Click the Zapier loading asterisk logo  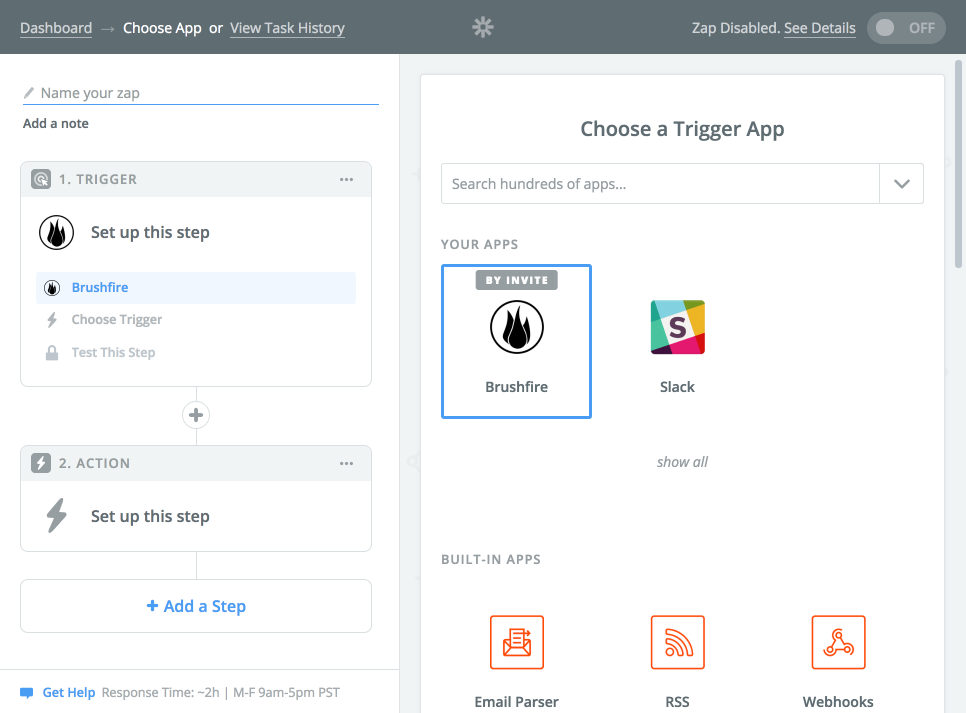pos(483,27)
